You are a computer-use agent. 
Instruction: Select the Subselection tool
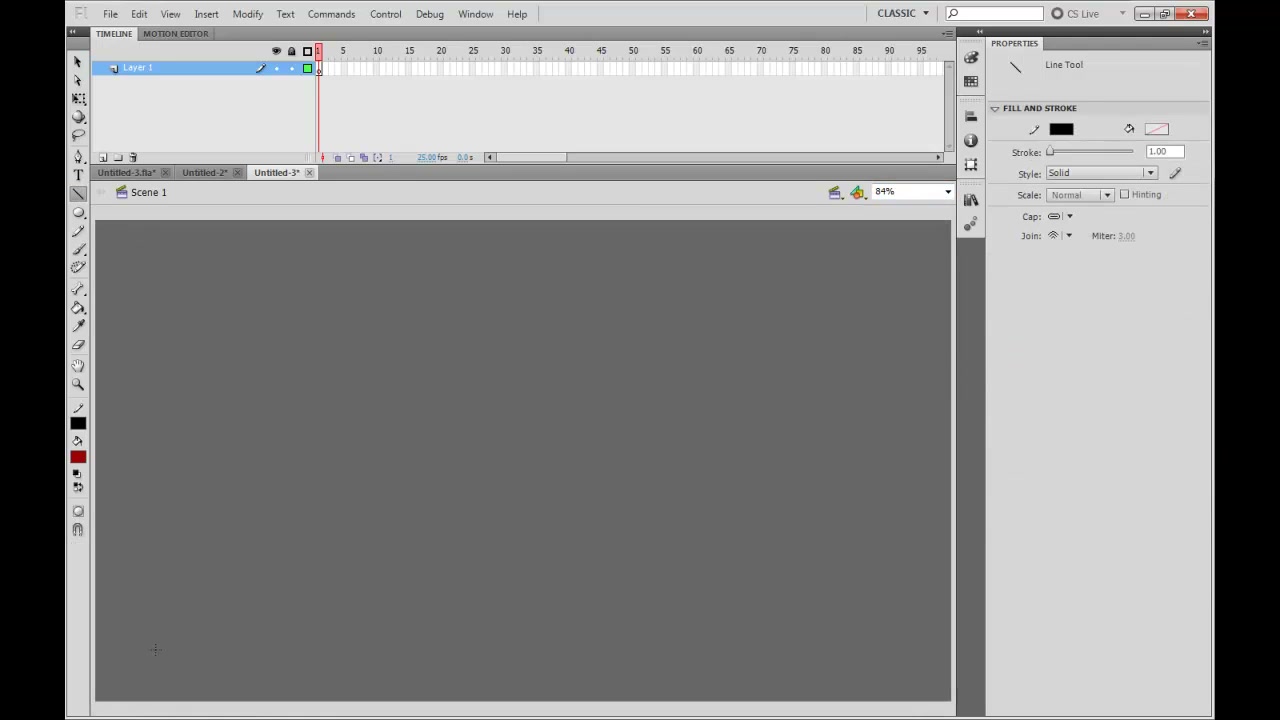78,80
